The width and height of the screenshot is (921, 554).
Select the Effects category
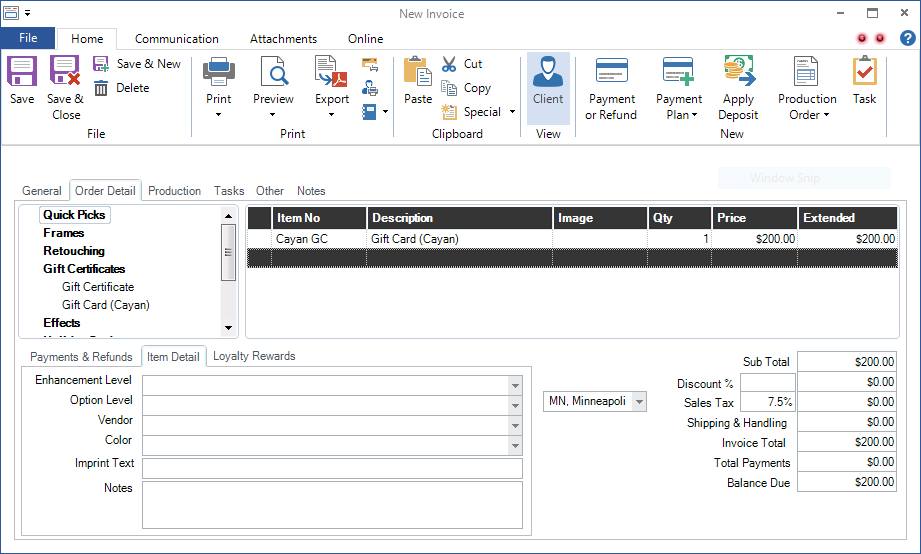pos(62,323)
